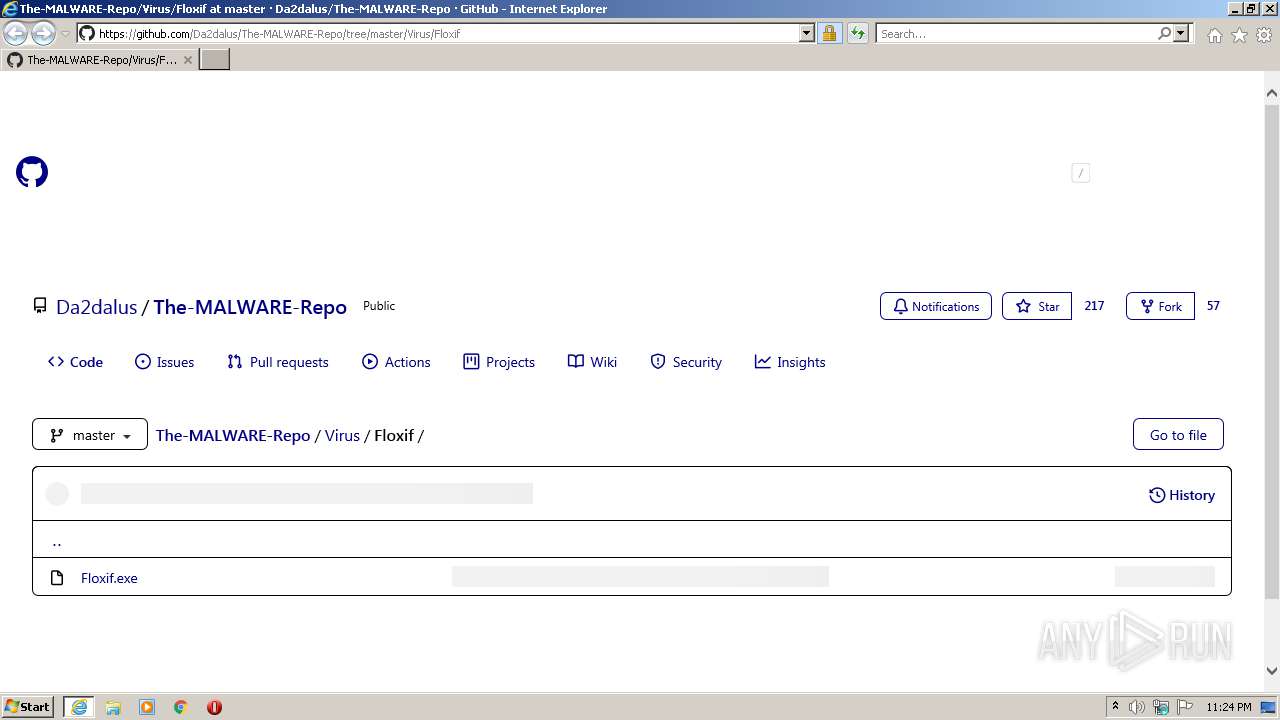Open Favorites star icon in browser toolbar
Viewport: 1280px width, 720px height.
pos(1239,35)
